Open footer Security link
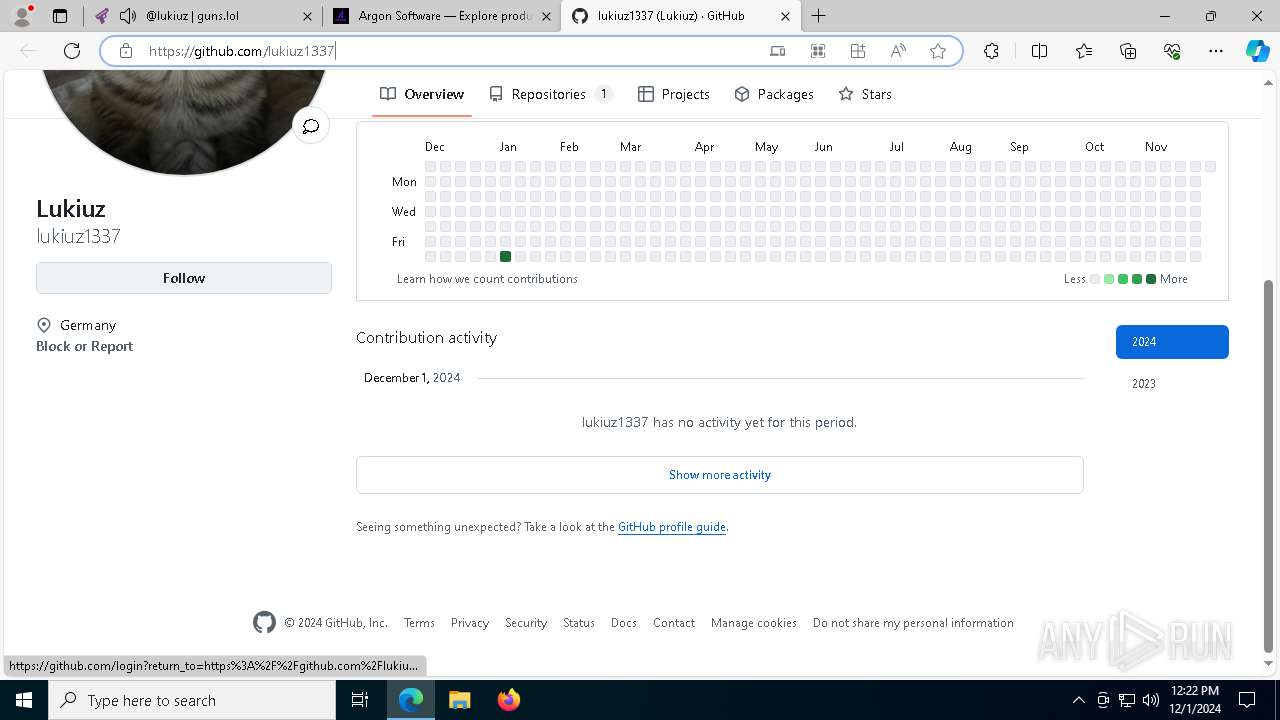 click(x=526, y=623)
